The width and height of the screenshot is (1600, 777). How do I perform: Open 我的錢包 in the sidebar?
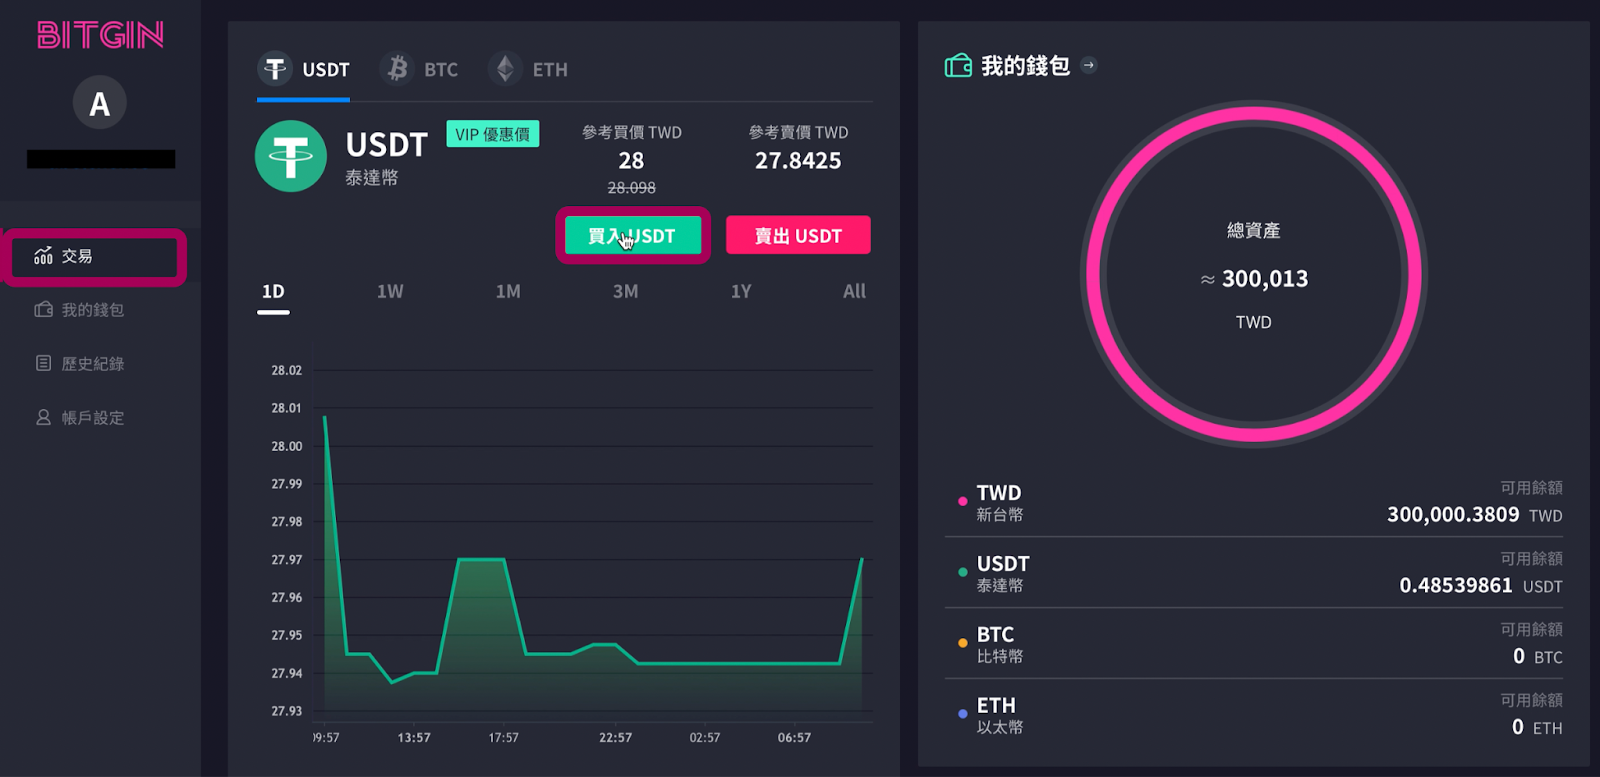pos(93,310)
